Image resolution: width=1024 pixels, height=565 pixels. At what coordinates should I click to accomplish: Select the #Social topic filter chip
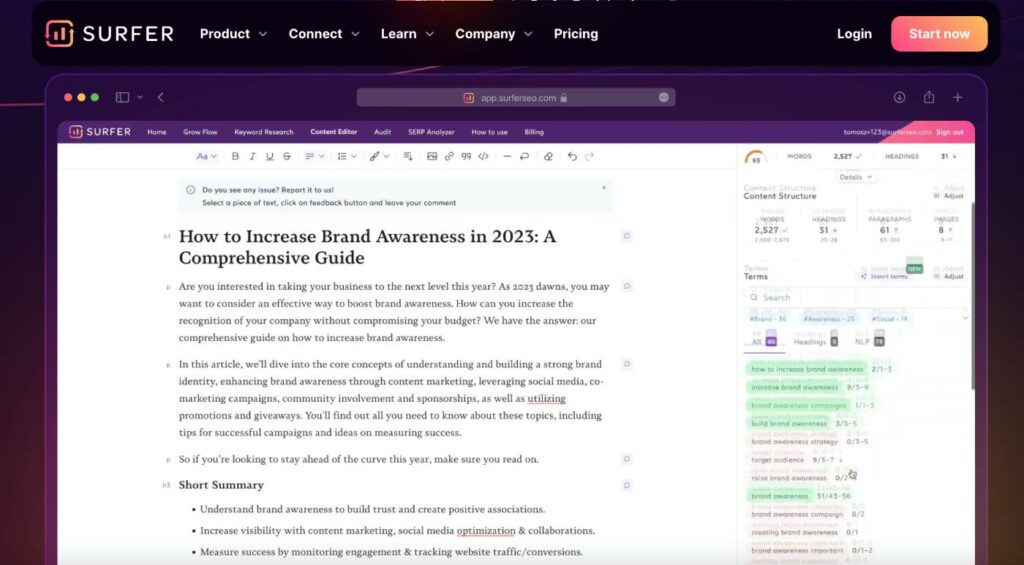(x=889, y=319)
